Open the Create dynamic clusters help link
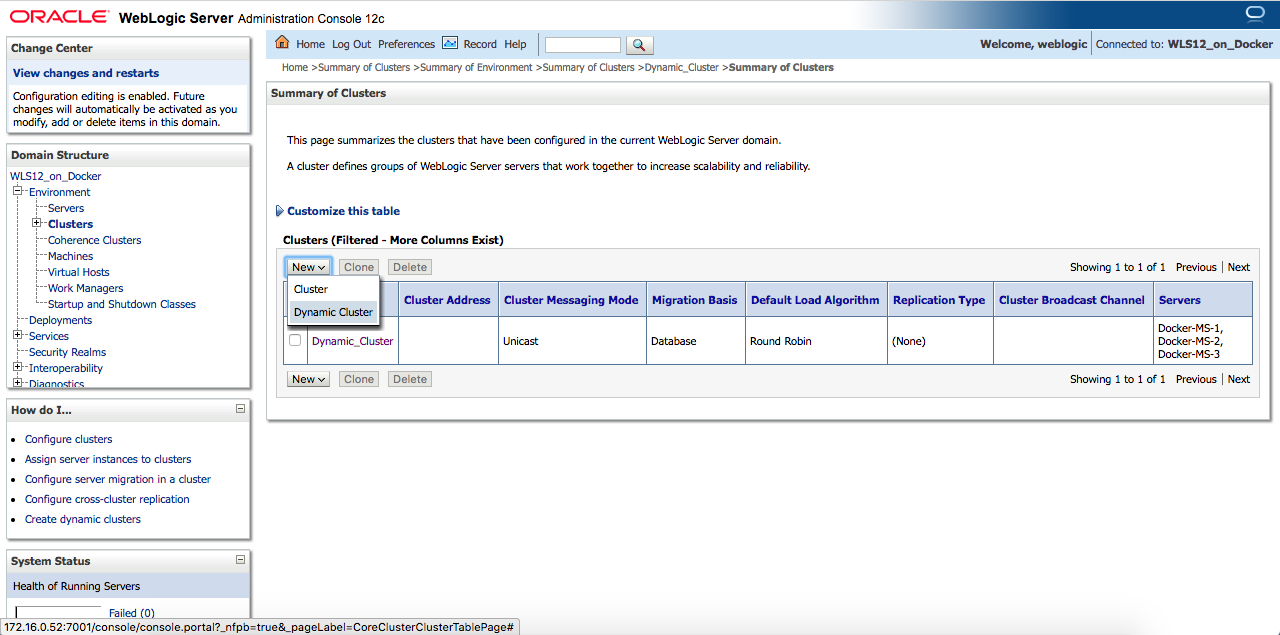Image resolution: width=1280 pixels, height=635 pixels. pos(83,519)
